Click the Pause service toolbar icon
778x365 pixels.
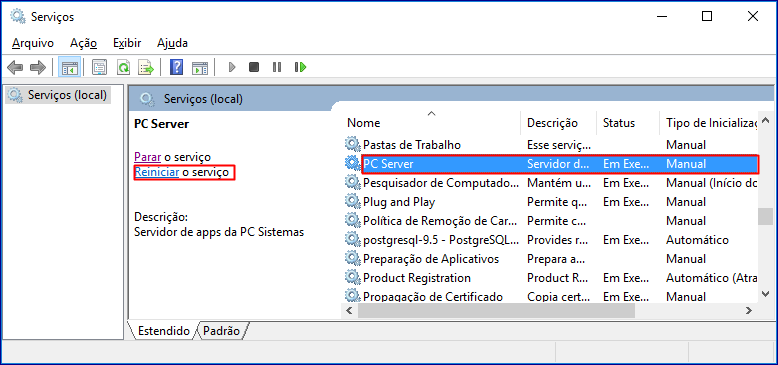(x=277, y=67)
